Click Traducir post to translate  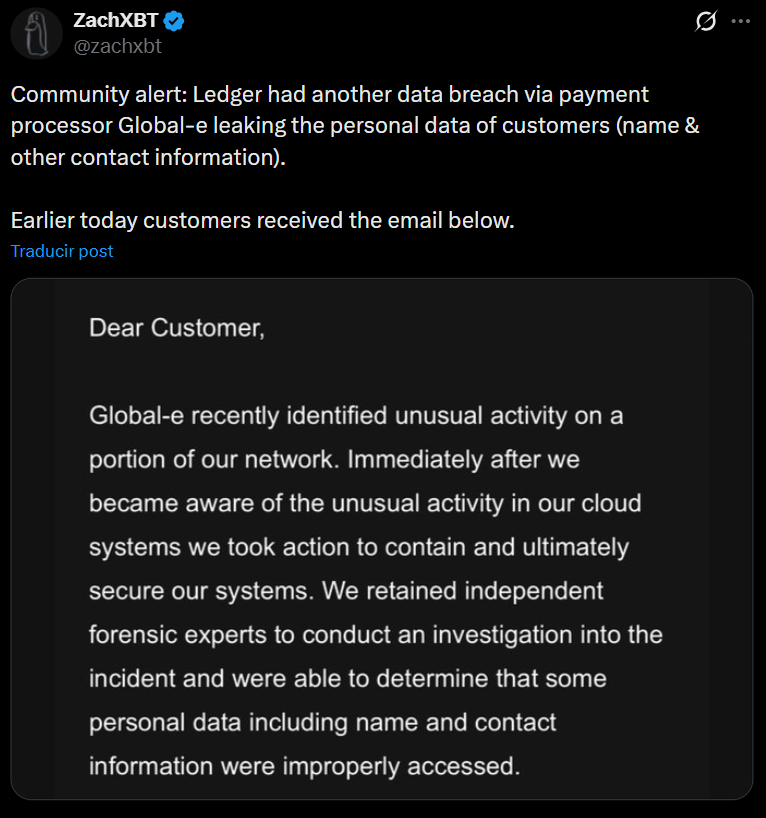coord(61,251)
